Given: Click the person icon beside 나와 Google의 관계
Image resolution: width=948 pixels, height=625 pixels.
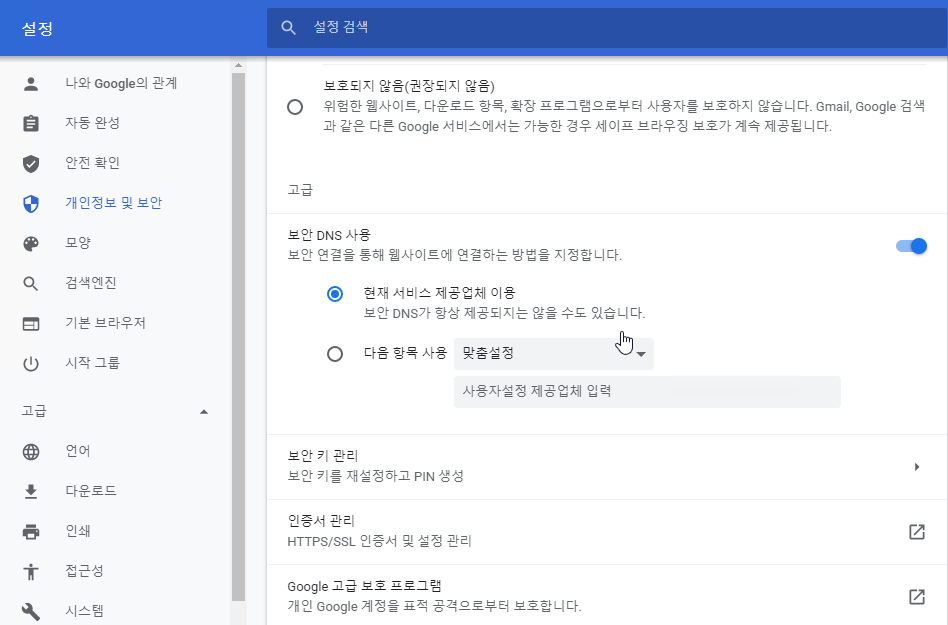Looking at the screenshot, I should 31,83.
